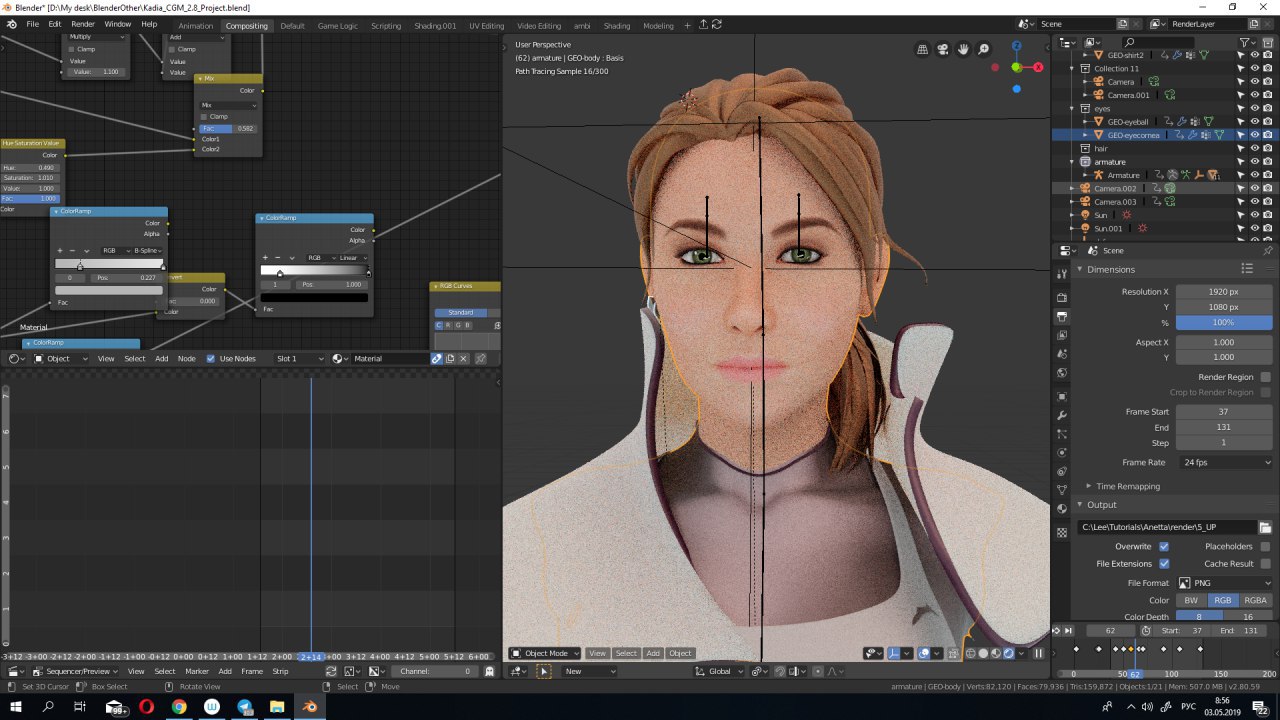Enable the Cache Result checkbox
Screen dimensions: 1280x720
point(1266,564)
